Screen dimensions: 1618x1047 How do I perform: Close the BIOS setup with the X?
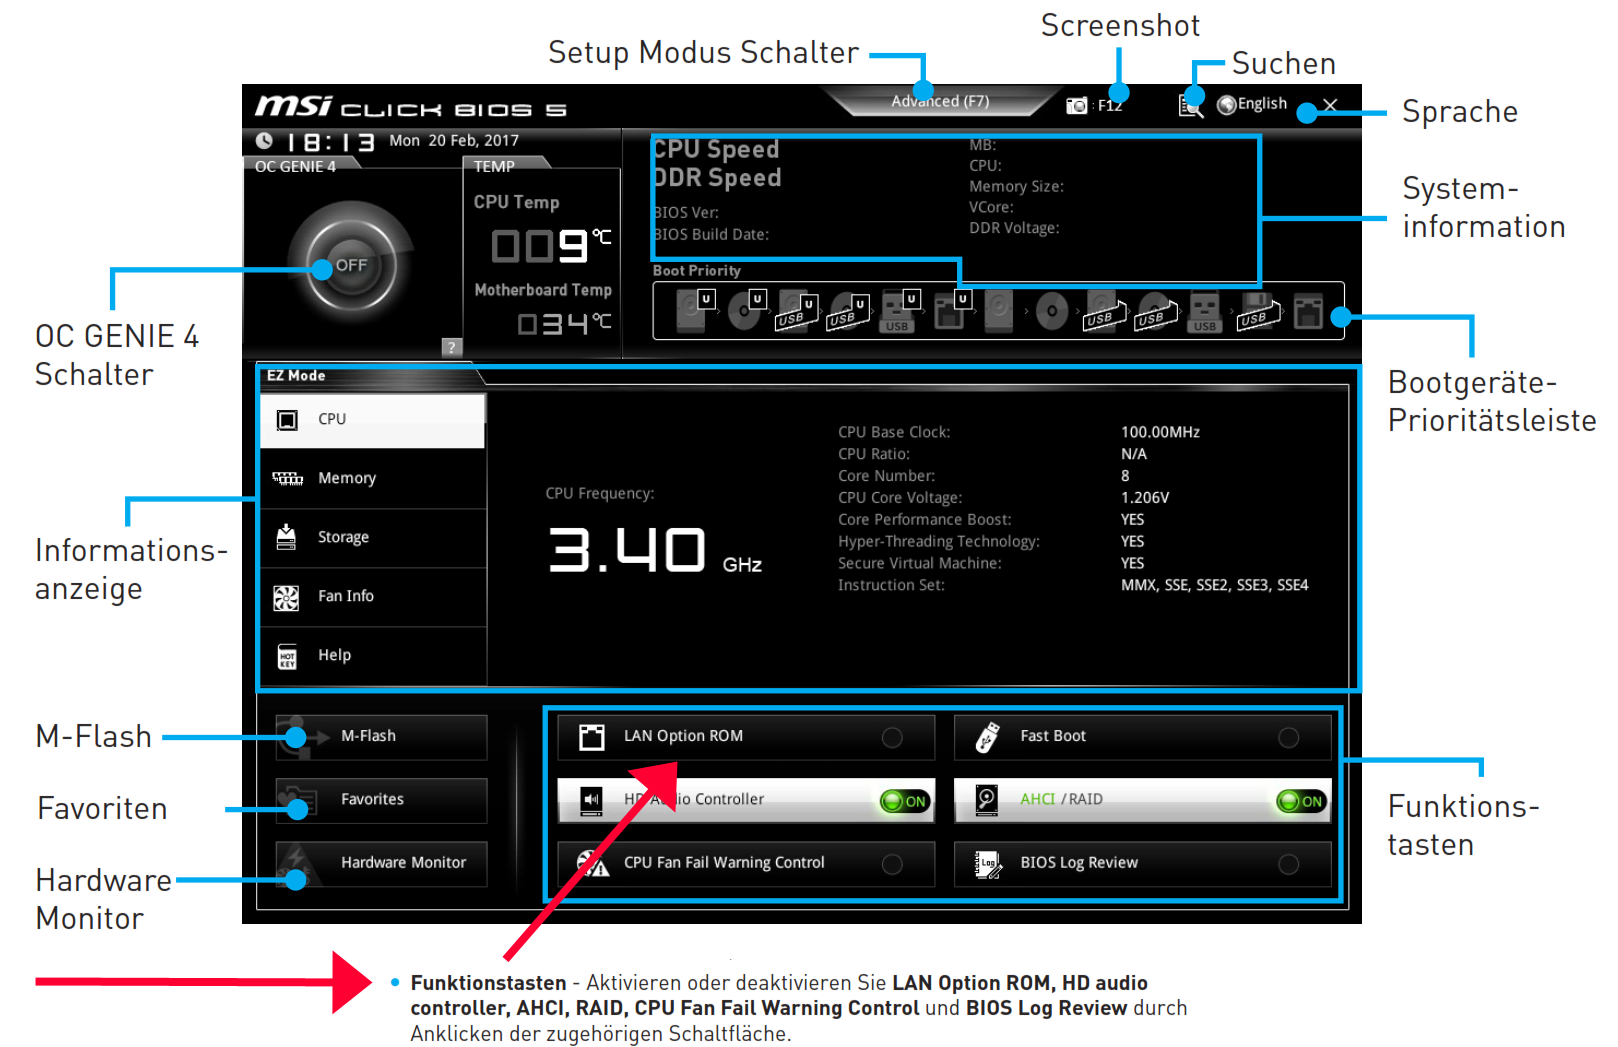point(1330,104)
